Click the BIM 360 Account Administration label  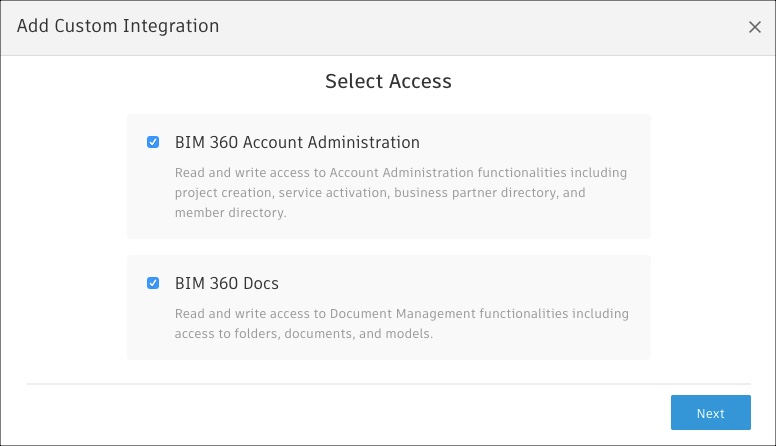point(297,143)
